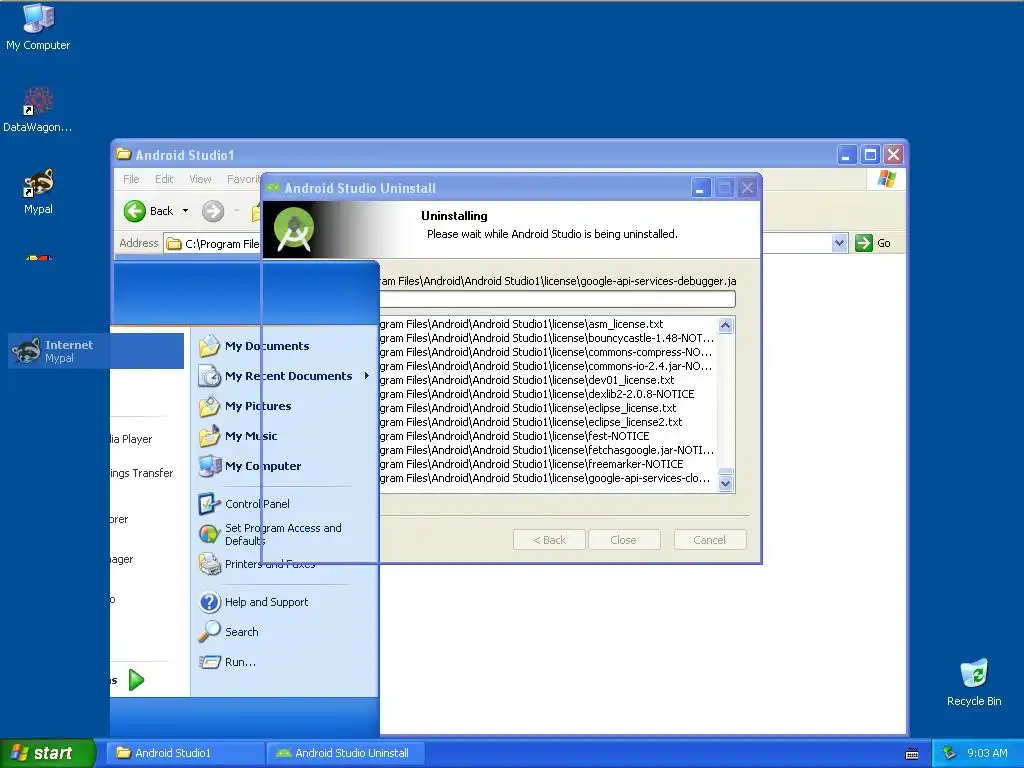Select the freemarker-NOTICE log line

pyautogui.click(x=532, y=464)
